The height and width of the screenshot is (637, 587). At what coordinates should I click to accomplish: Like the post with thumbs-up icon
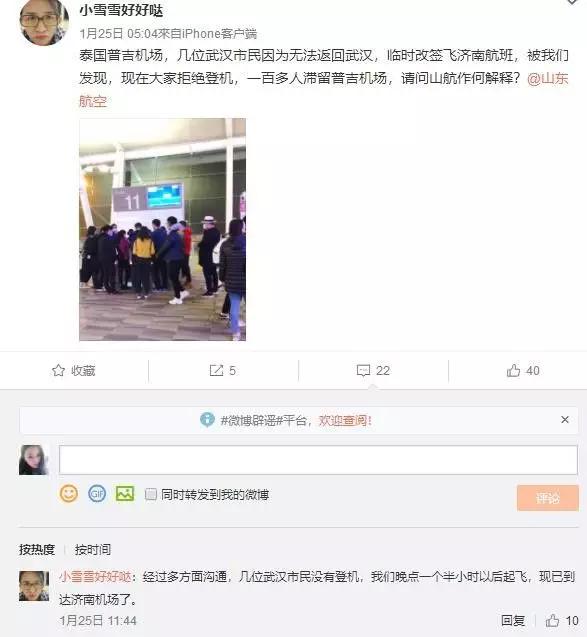[x=513, y=370]
